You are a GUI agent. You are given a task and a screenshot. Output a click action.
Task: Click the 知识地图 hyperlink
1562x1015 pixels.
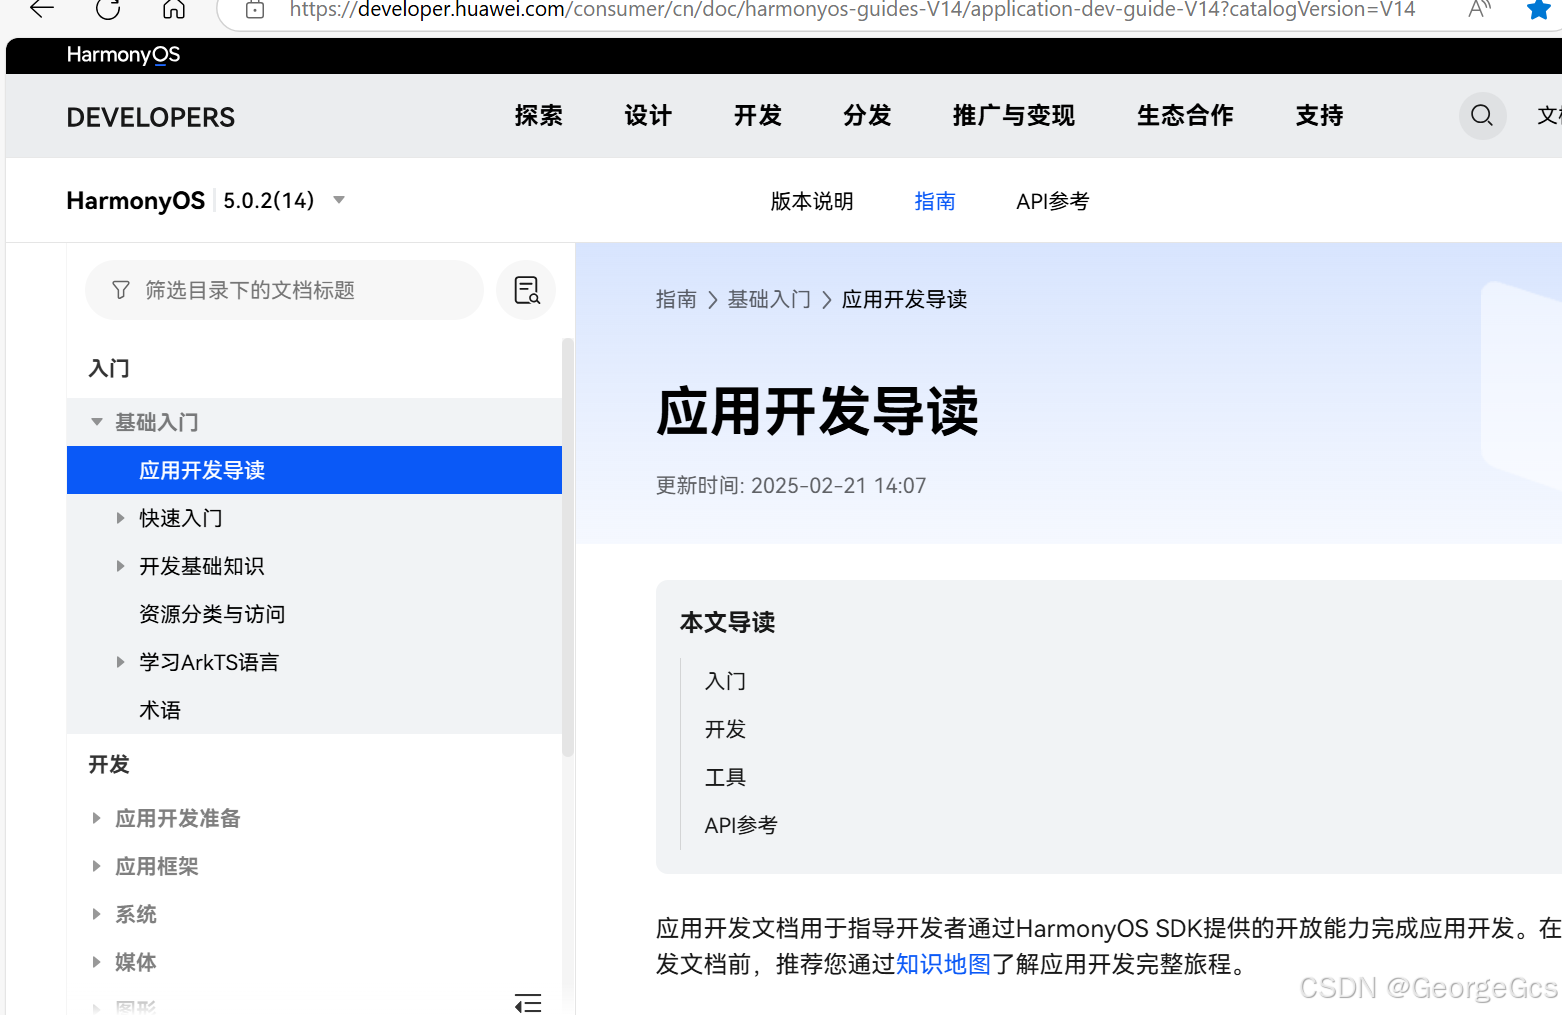(x=943, y=963)
